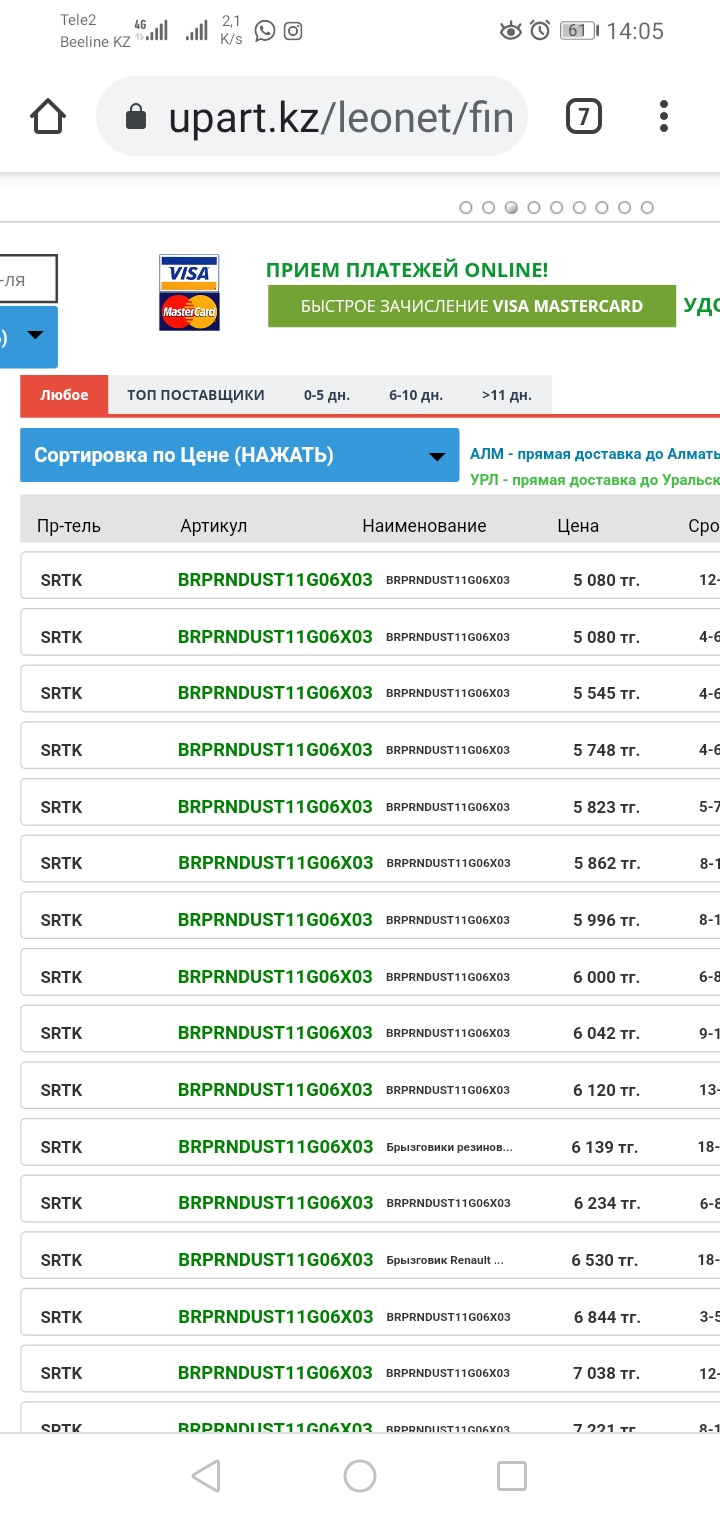720x1520 pixels.
Task: Expand the Сортировка по Цене dropdown
Action: coord(239,456)
